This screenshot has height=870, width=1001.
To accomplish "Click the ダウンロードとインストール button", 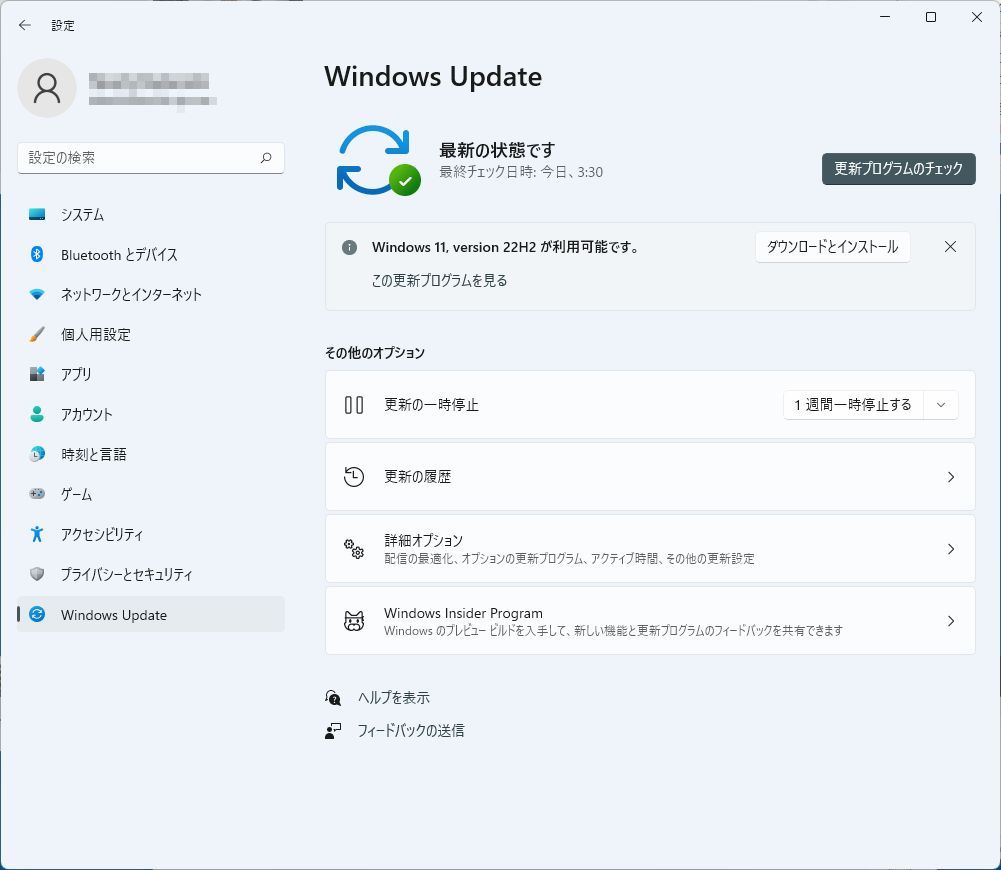I will click(832, 247).
